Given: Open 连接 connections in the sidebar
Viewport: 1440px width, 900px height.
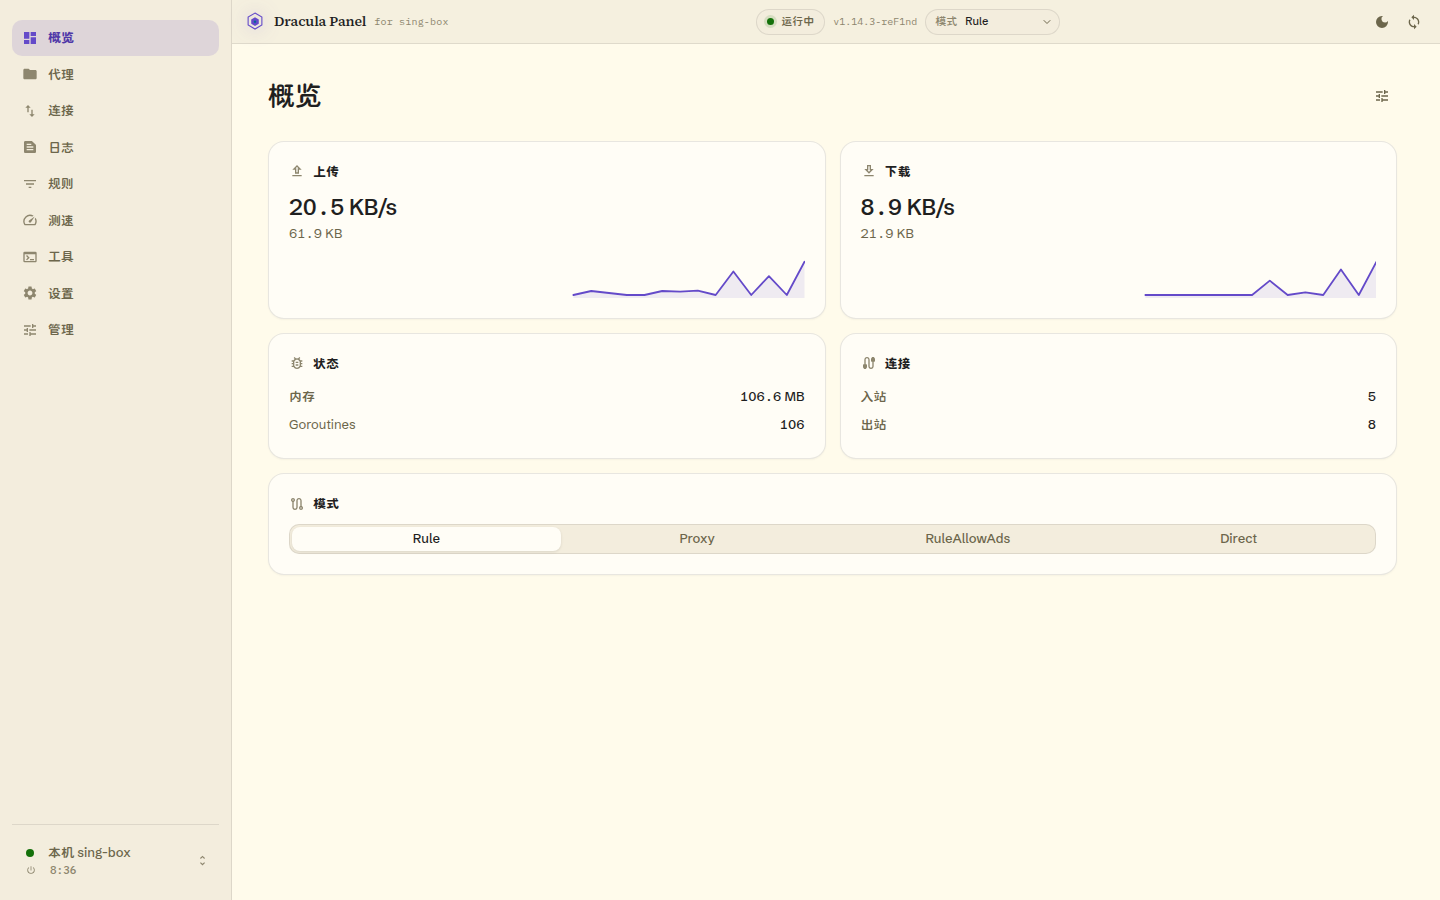Looking at the screenshot, I should click(115, 111).
